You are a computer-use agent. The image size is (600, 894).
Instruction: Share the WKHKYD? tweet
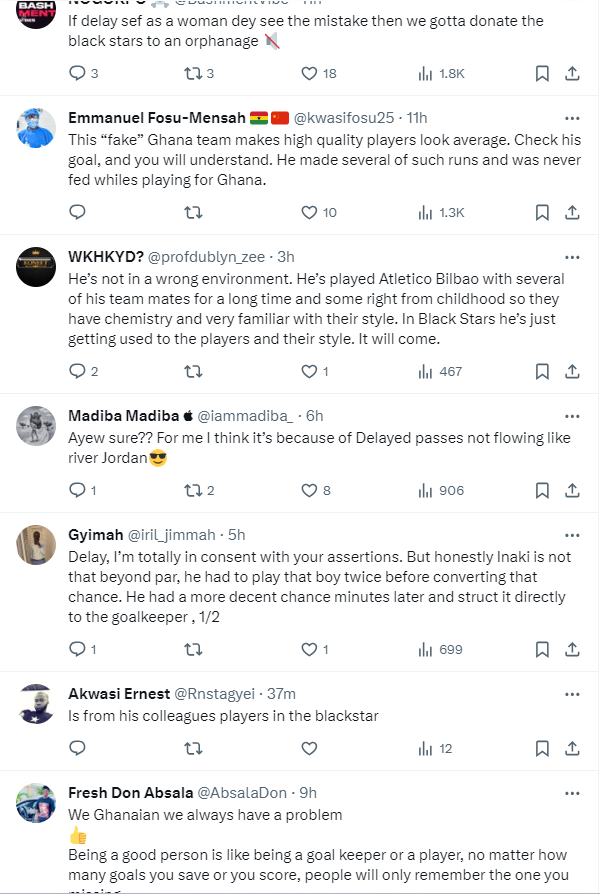pyautogui.click(x=572, y=371)
